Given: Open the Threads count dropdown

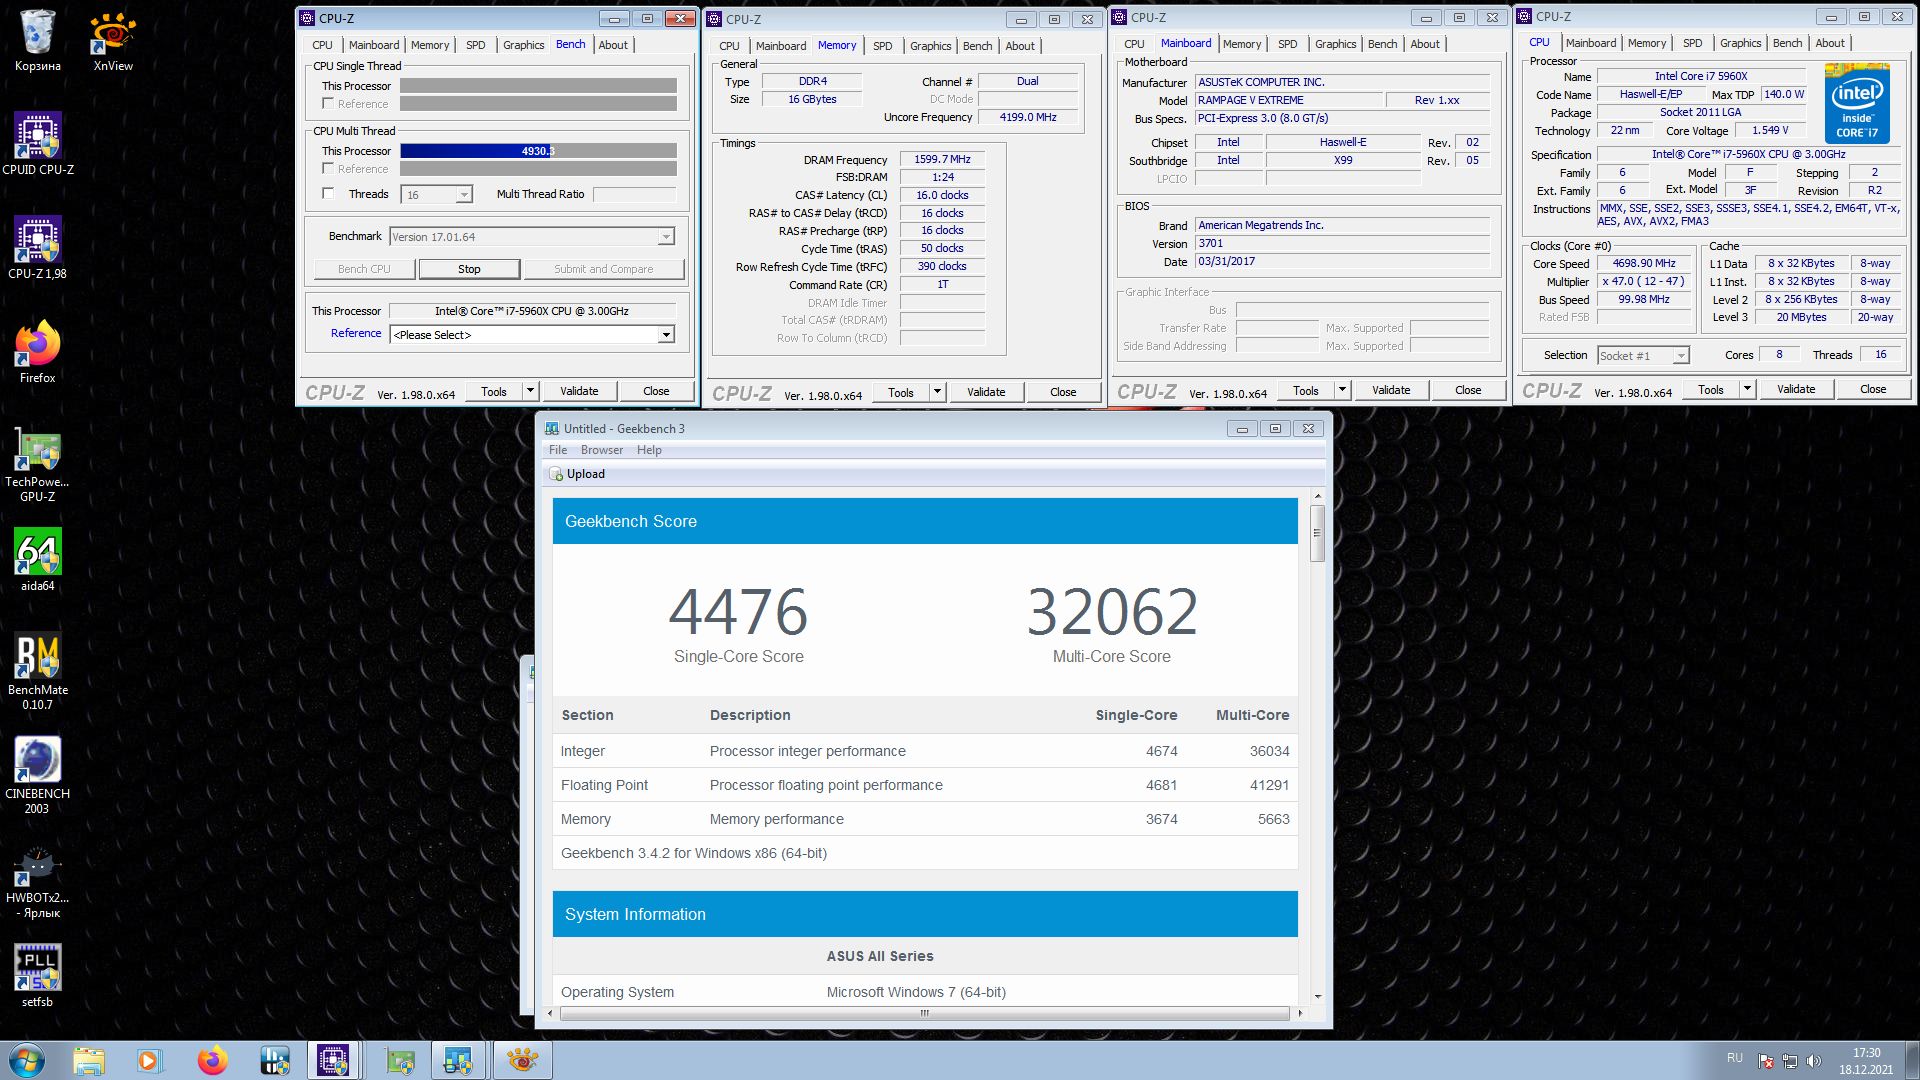Looking at the screenshot, I should click(436, 195).
